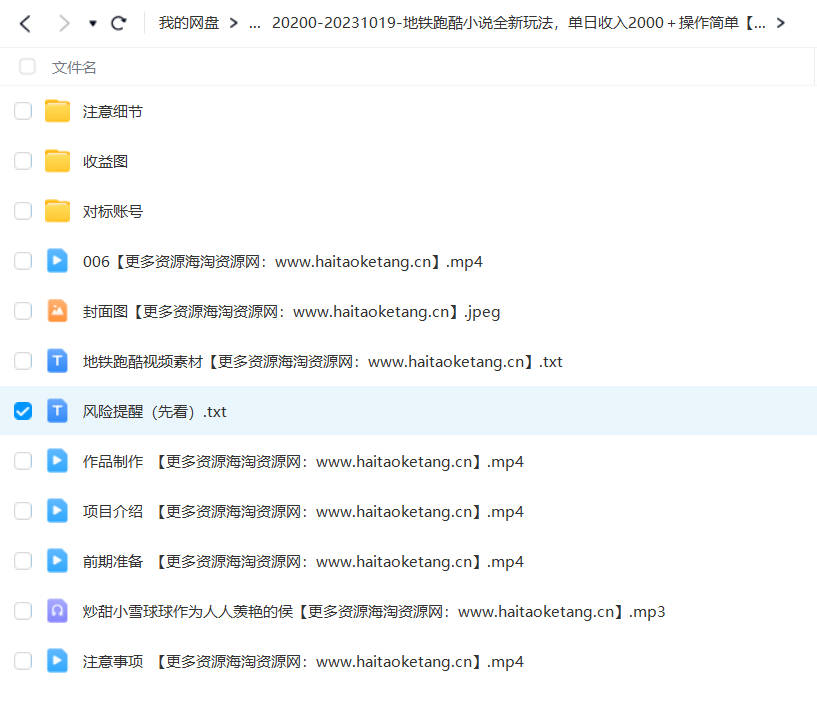Open file name 封面图【更多资源海淘资源网】.jpeg
817x703 pixels.
click(291, 312)
